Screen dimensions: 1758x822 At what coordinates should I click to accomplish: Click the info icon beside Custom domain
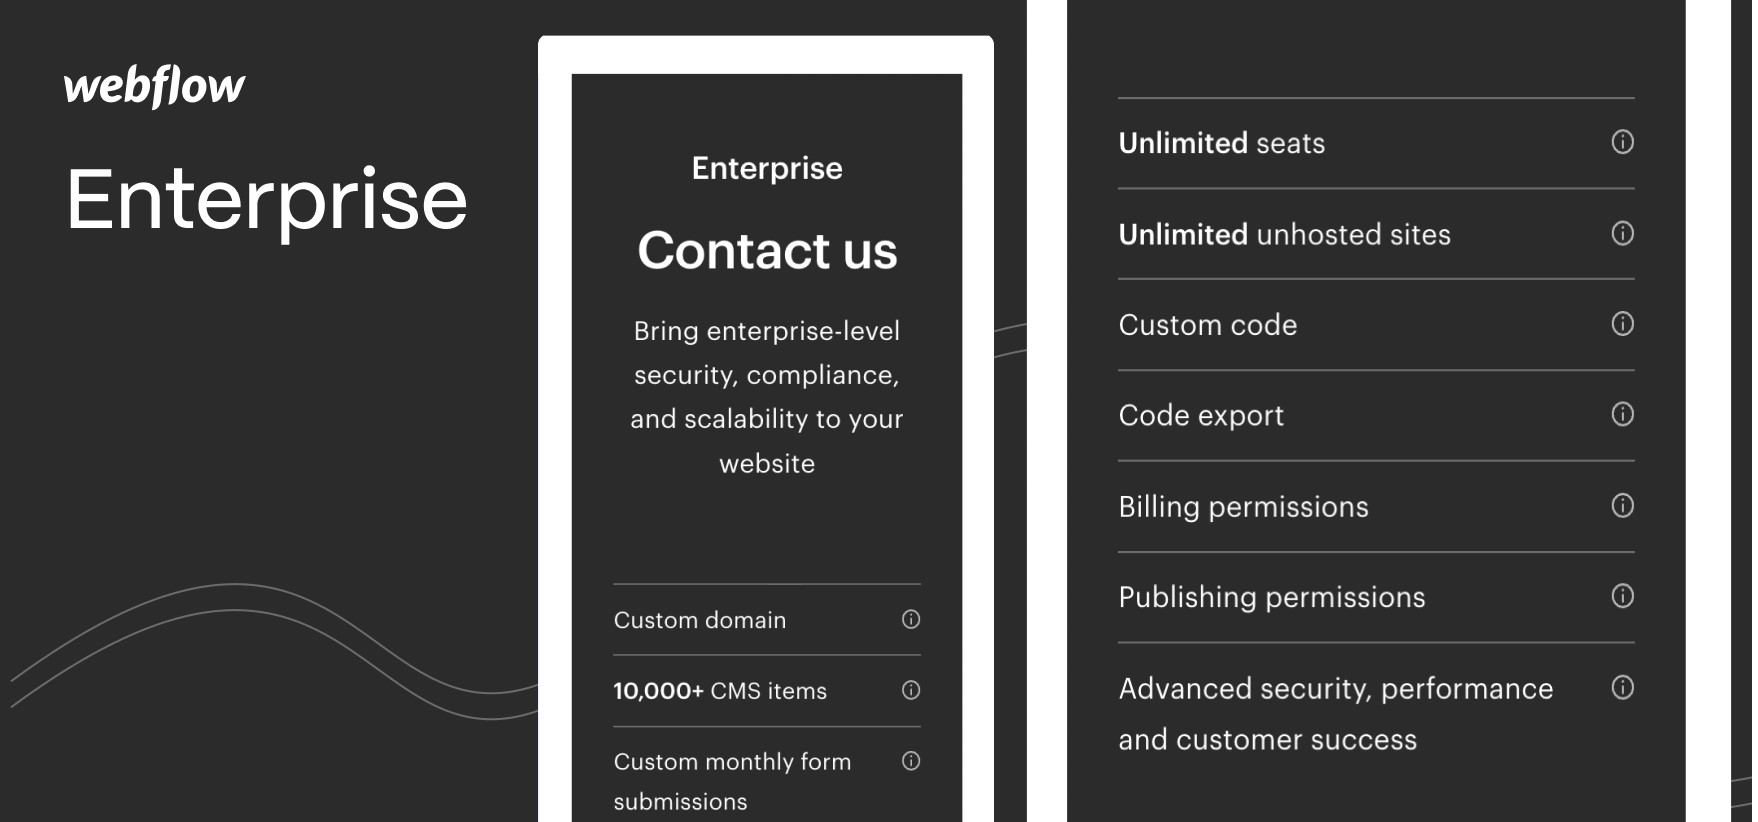[x=910, y=620]
